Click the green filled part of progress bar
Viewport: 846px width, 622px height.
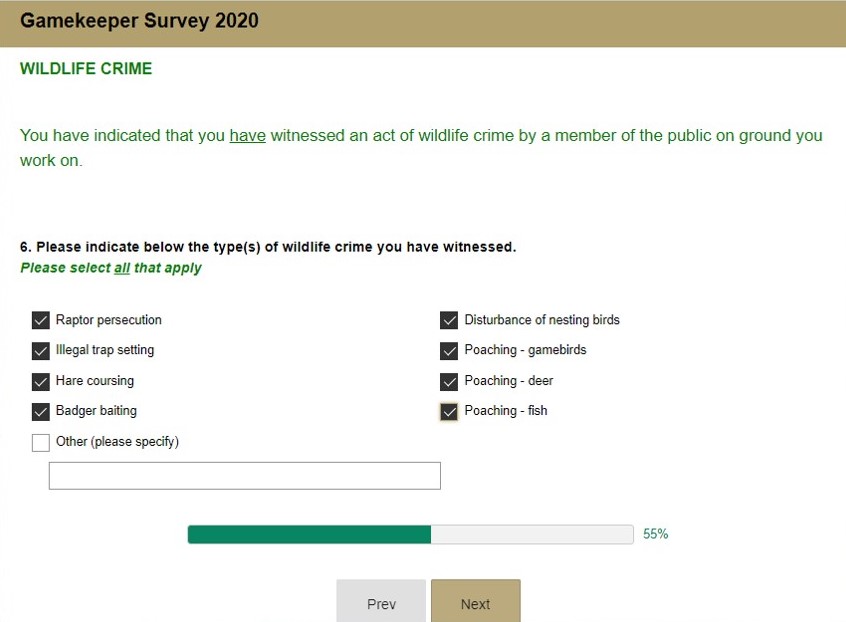pos(309,535)
